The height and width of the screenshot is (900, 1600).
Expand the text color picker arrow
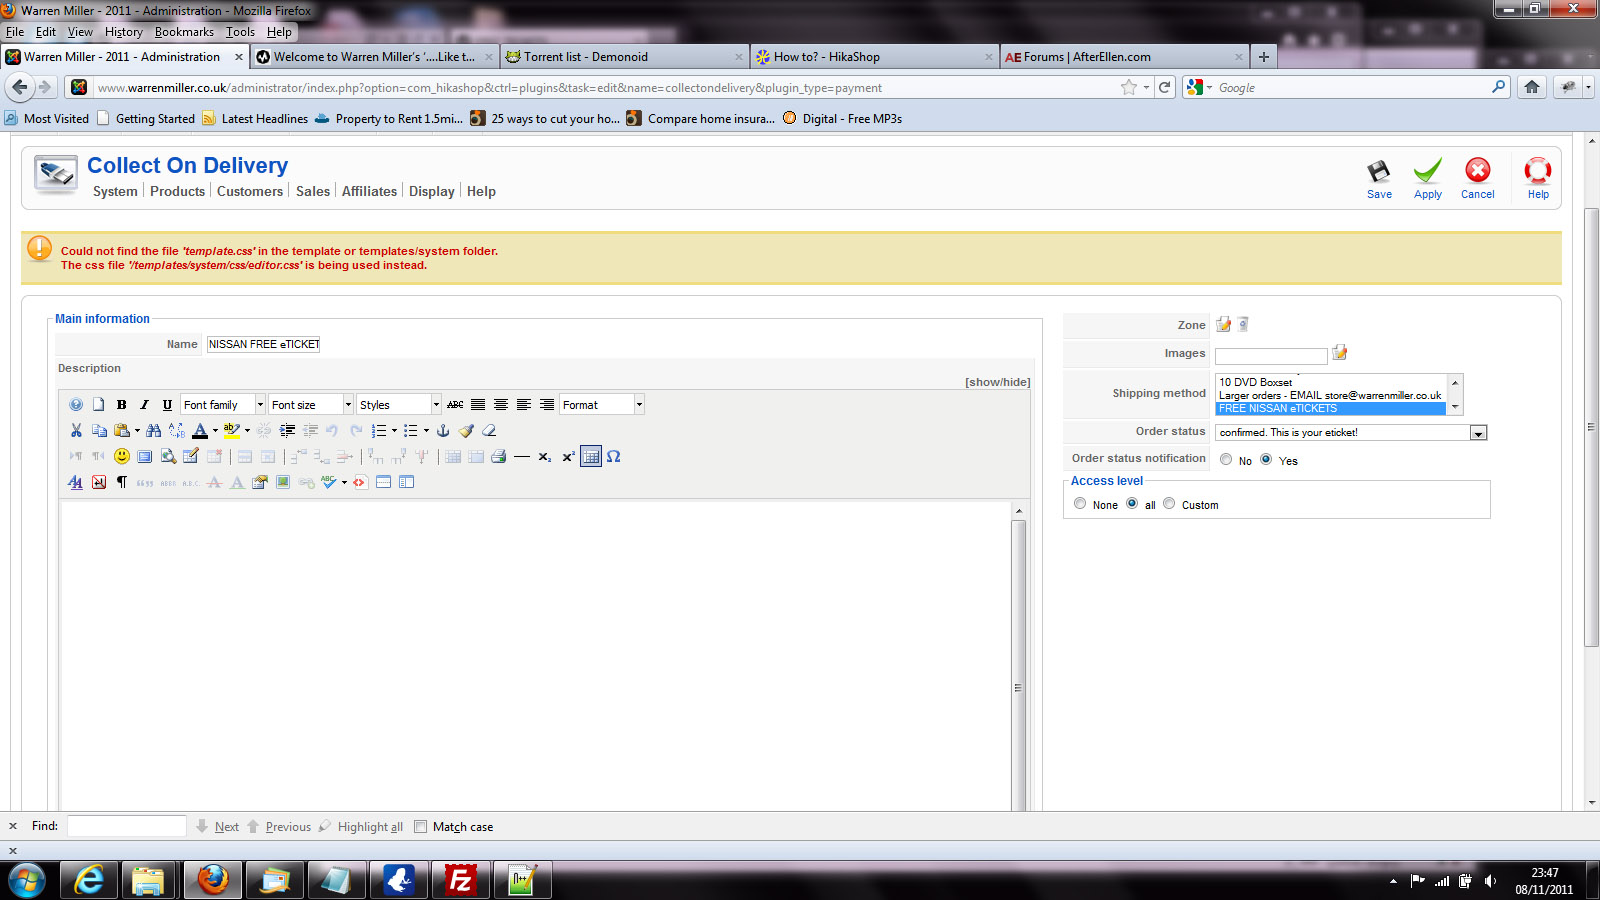pyautogui.click(x=215, y=431)
